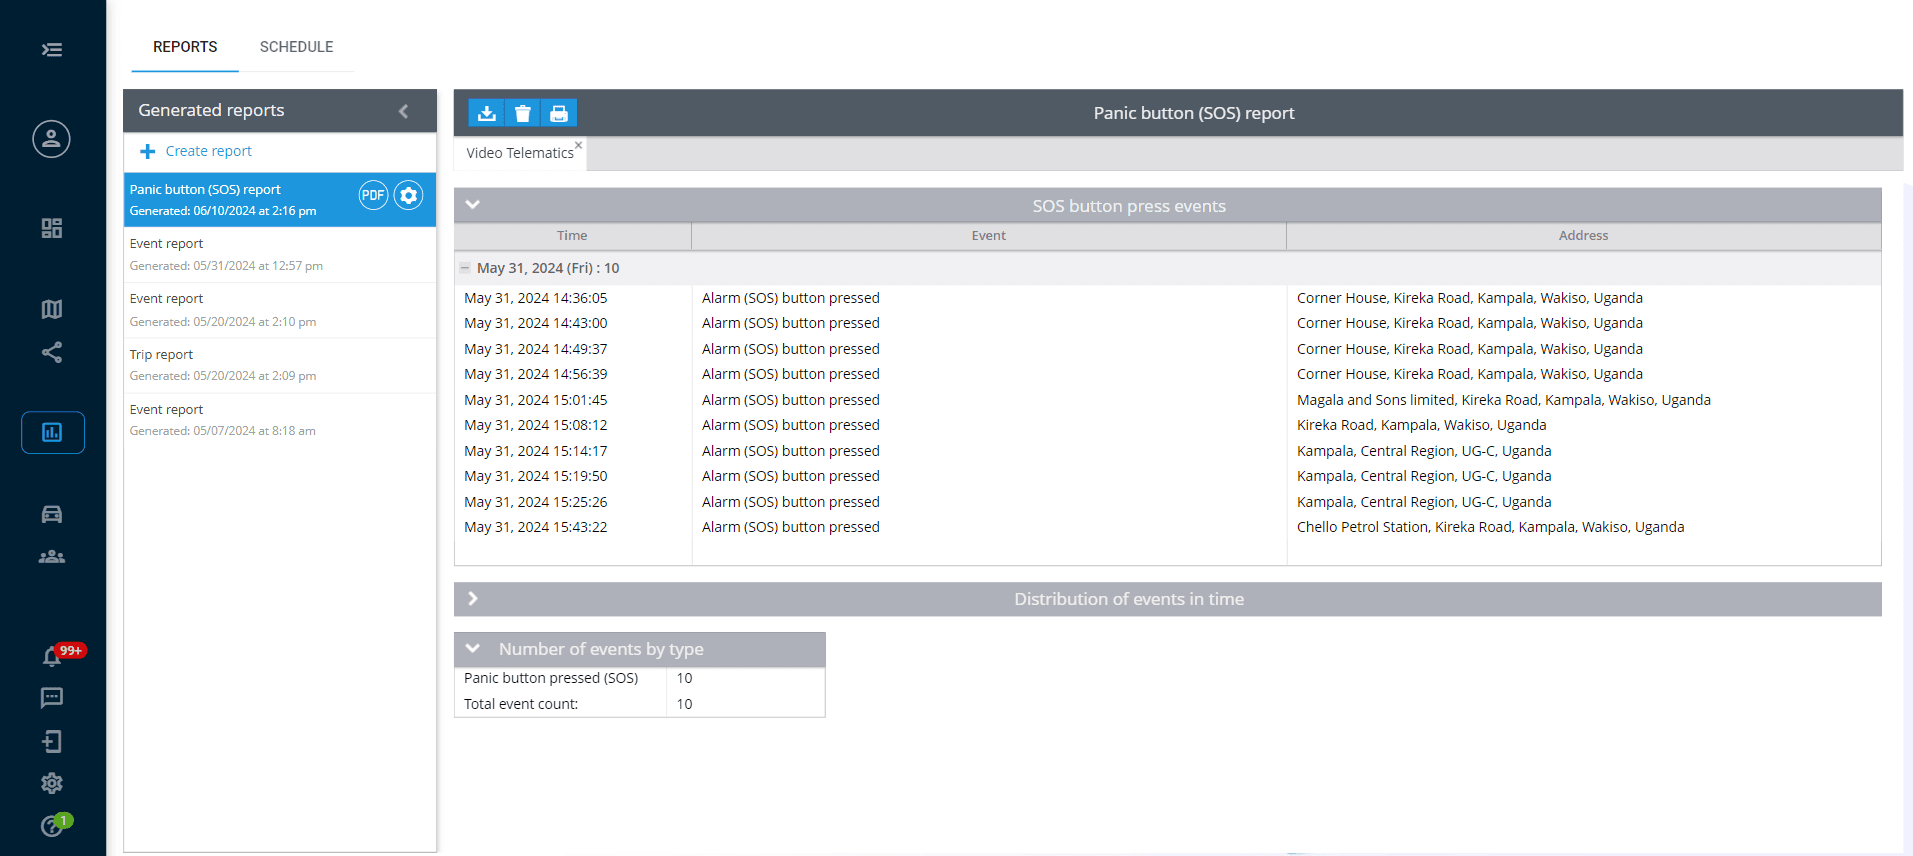Click the Event column header
Screen dimensions: 1913x856
[989, 236]
